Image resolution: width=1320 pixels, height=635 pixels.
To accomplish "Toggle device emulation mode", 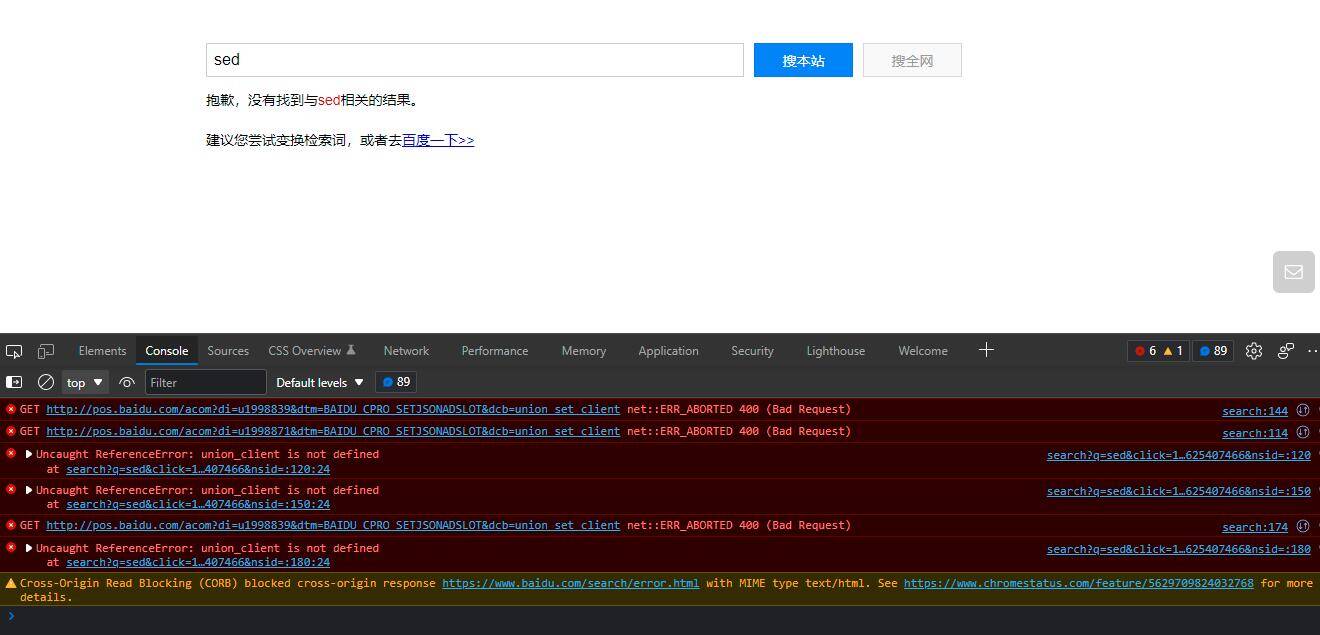I will 46,351.
